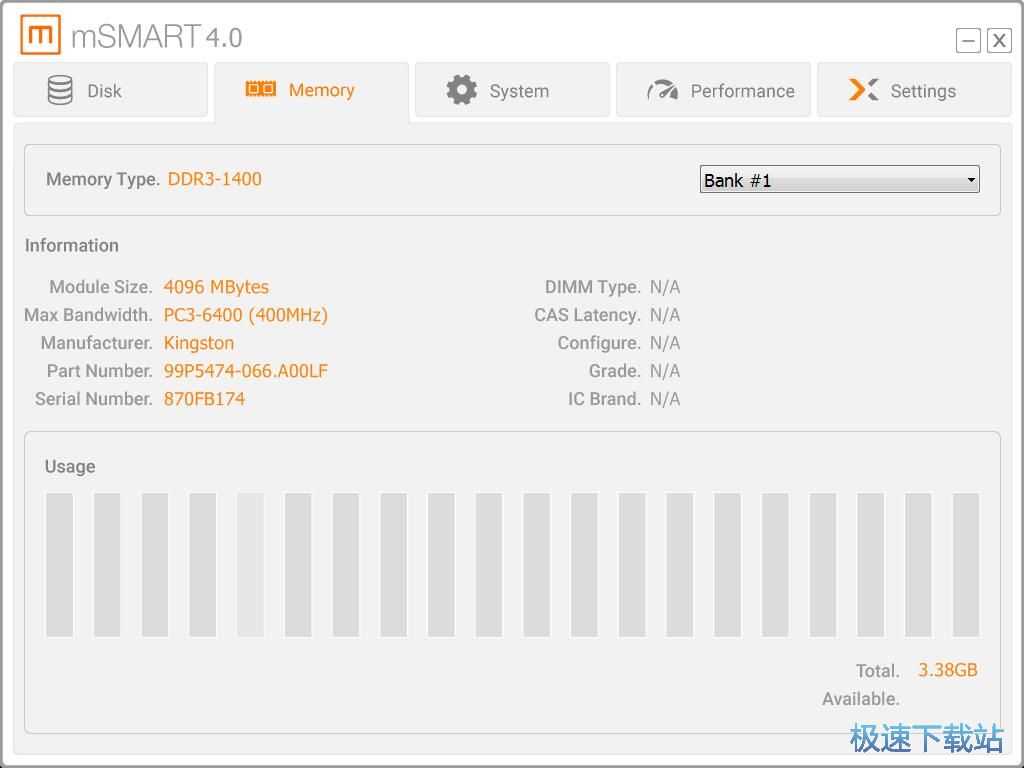Go to the Settings page
This screenshot has width=1024, height=768.
pos(913,90)
